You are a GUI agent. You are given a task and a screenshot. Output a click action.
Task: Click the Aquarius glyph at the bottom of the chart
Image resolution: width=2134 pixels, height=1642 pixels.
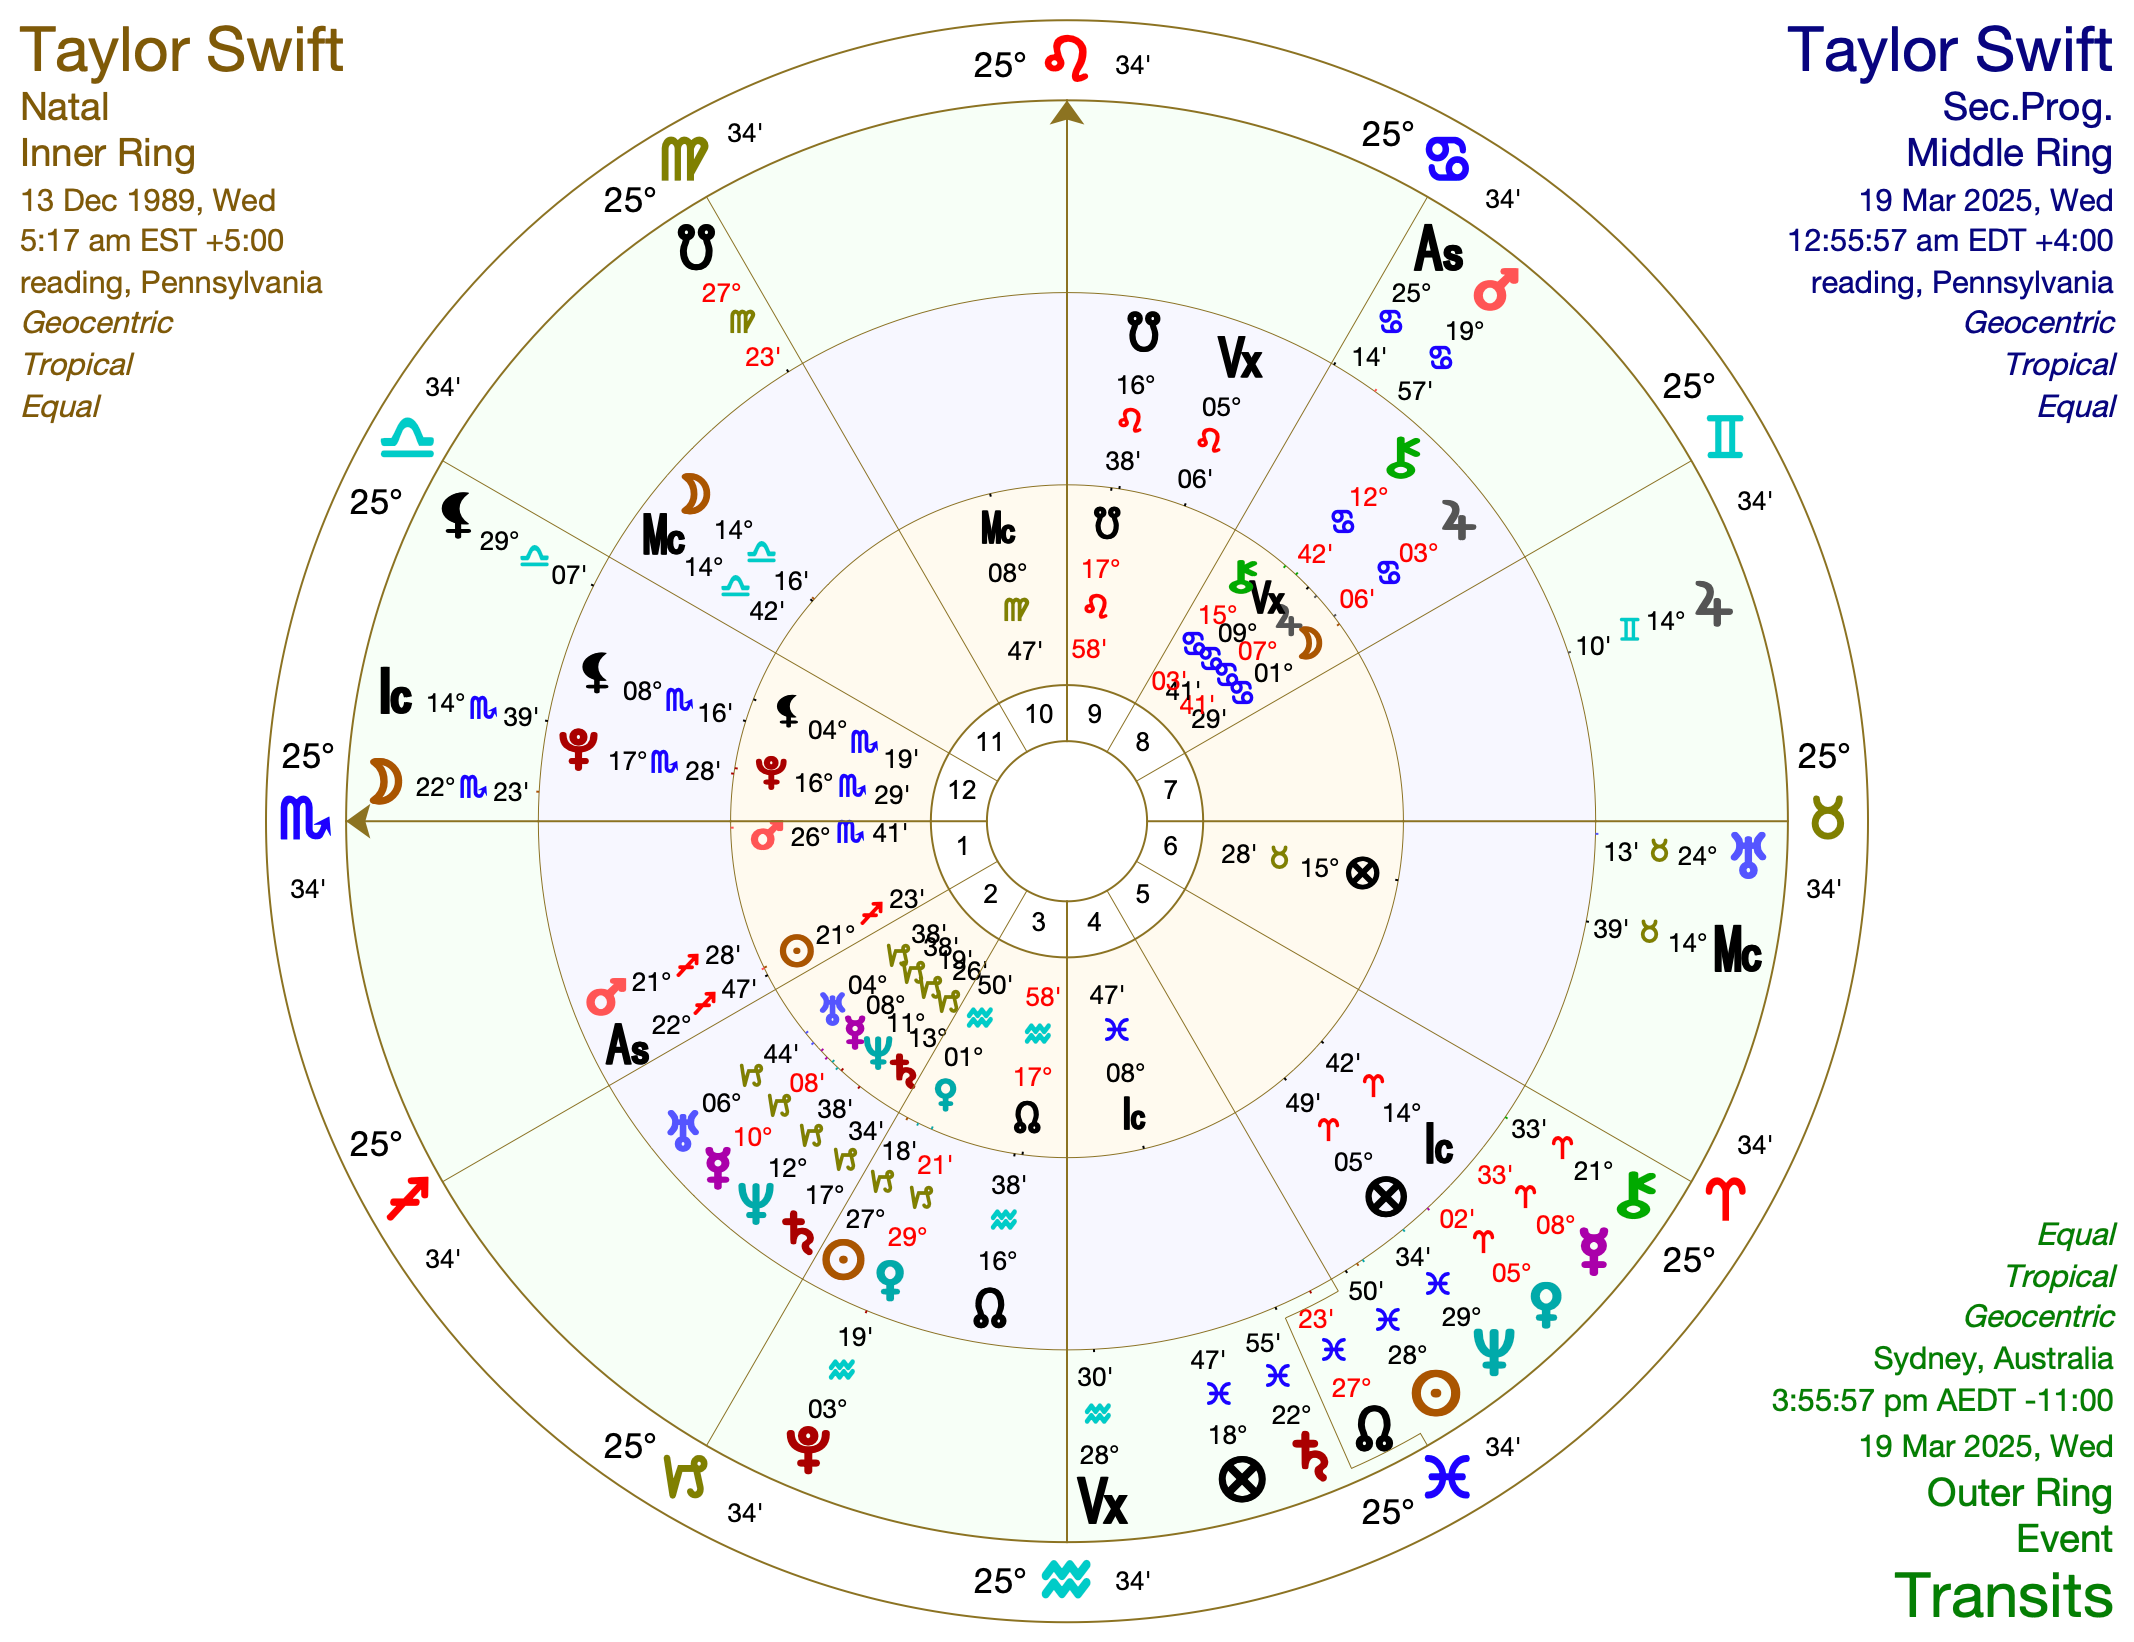pos(1066,1579)
